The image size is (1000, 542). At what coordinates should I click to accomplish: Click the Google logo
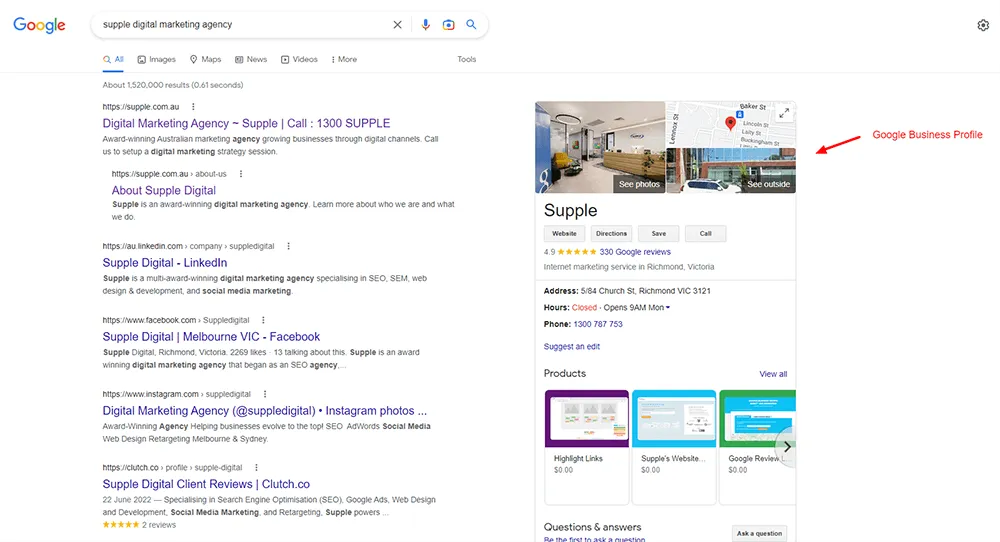40,25
